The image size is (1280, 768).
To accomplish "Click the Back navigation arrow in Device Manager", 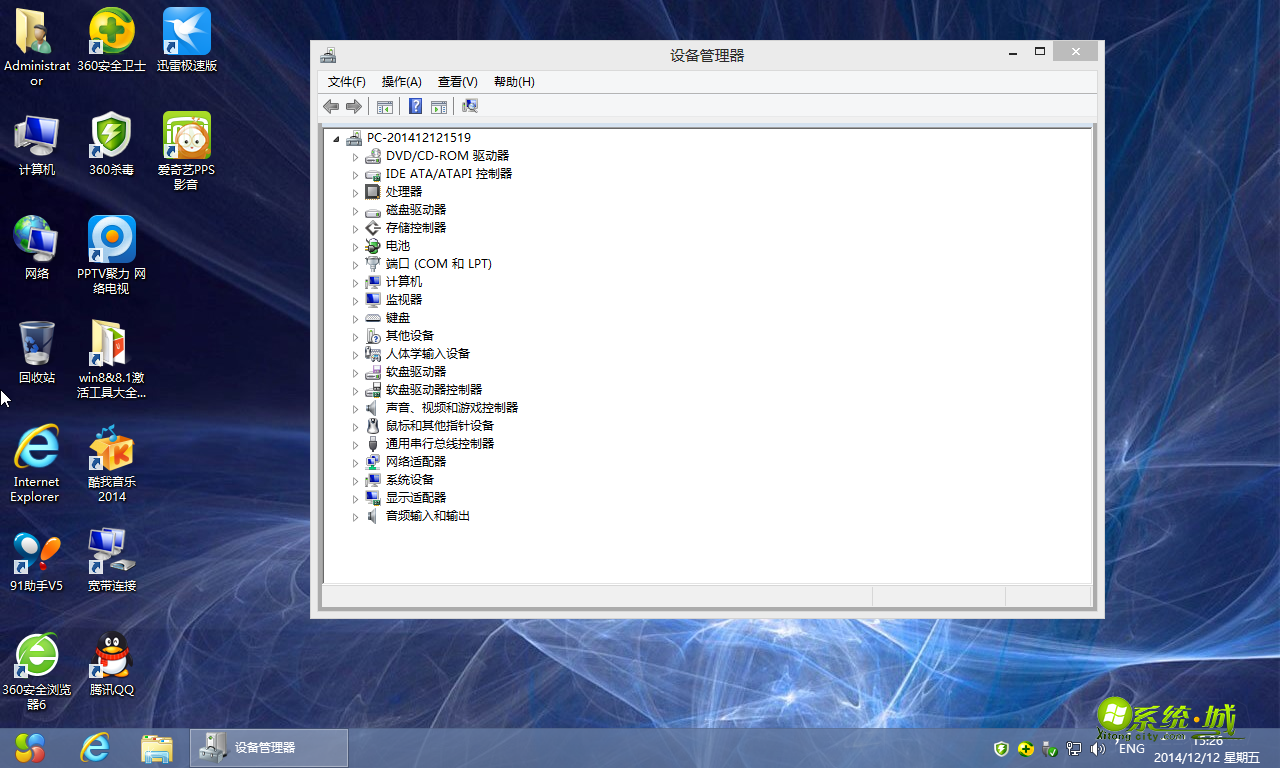I will coord(331,106).
